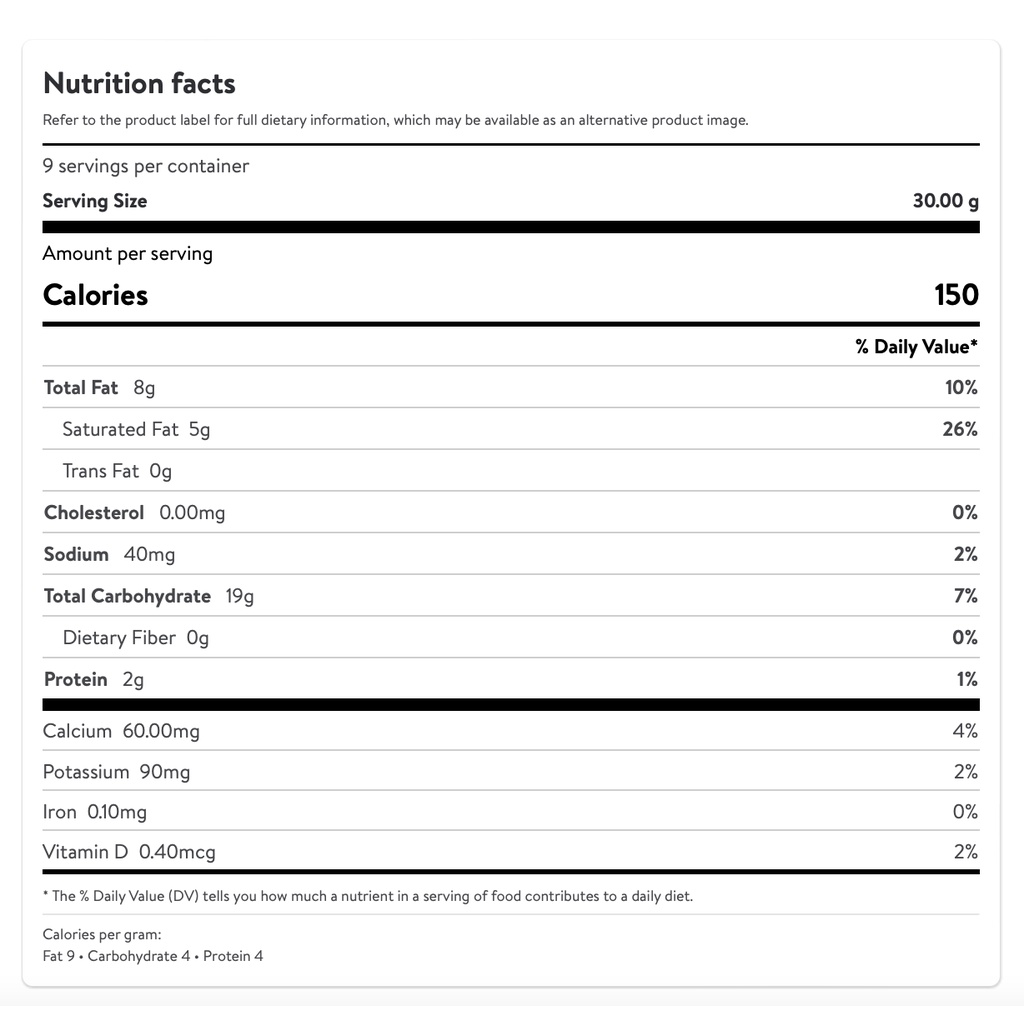Screen dimensions: 1024x1024
Task: Click the Cholesterol 0.00mg row label
Action: click(x=135, y=513)
